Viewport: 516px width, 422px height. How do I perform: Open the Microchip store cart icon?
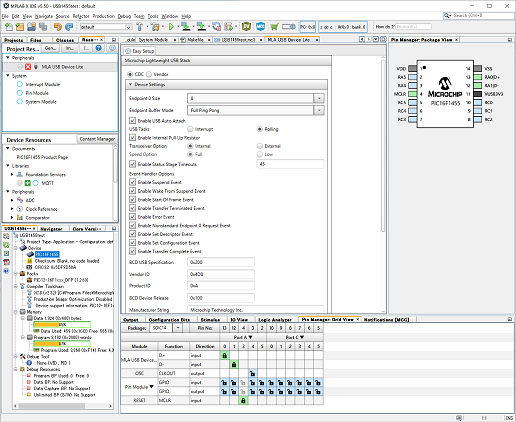point(274,27)
